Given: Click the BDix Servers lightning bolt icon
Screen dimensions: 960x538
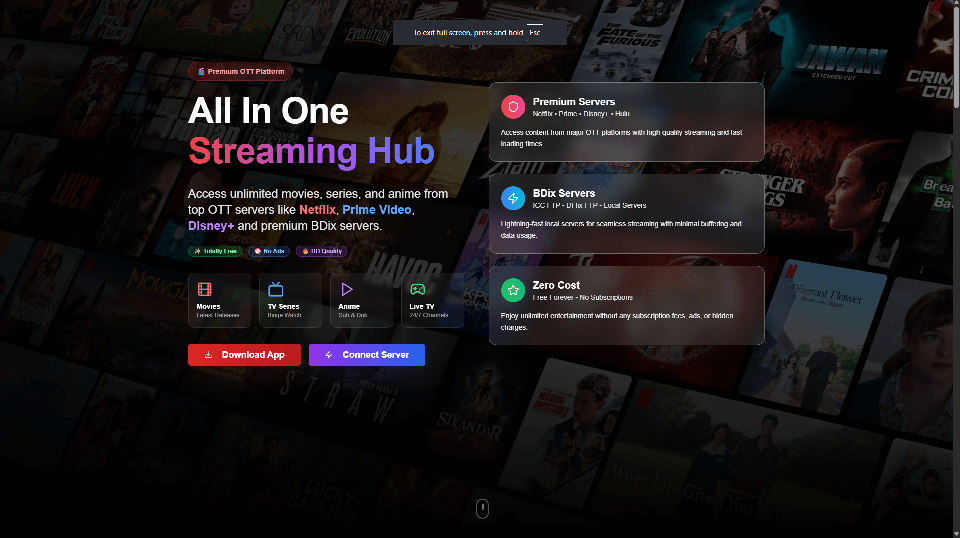Looking at the screenshot, I should [x=513, y=198].
